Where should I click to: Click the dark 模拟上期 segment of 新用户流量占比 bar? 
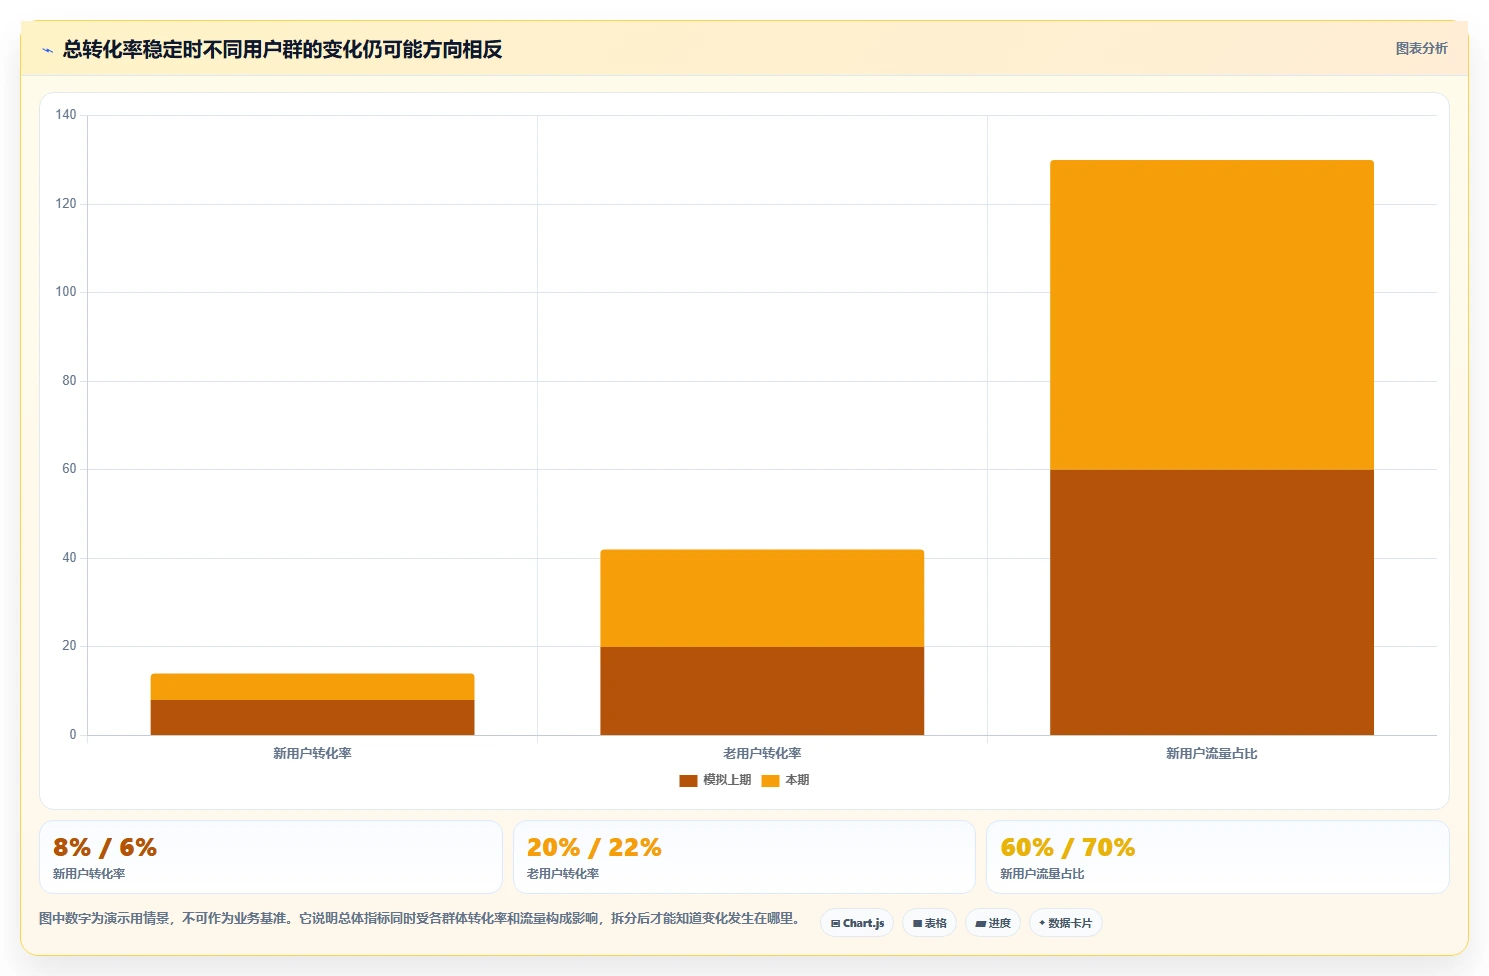(x=1211, y=602)
